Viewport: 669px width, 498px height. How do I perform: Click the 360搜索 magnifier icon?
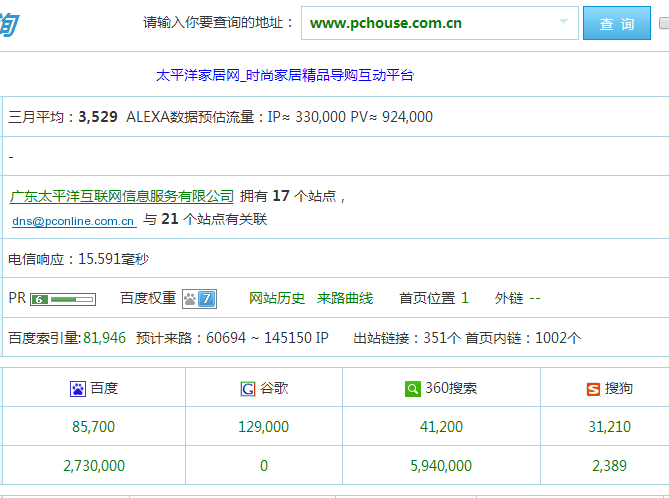[412, 388]
